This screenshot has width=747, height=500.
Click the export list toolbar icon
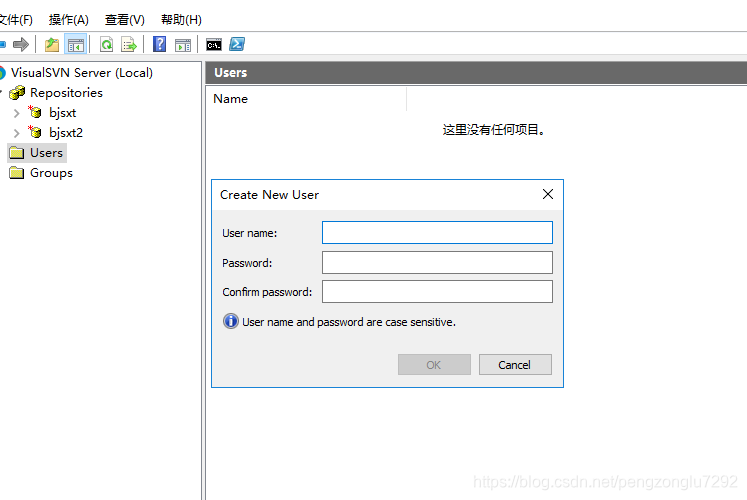[x=129, y=45]
